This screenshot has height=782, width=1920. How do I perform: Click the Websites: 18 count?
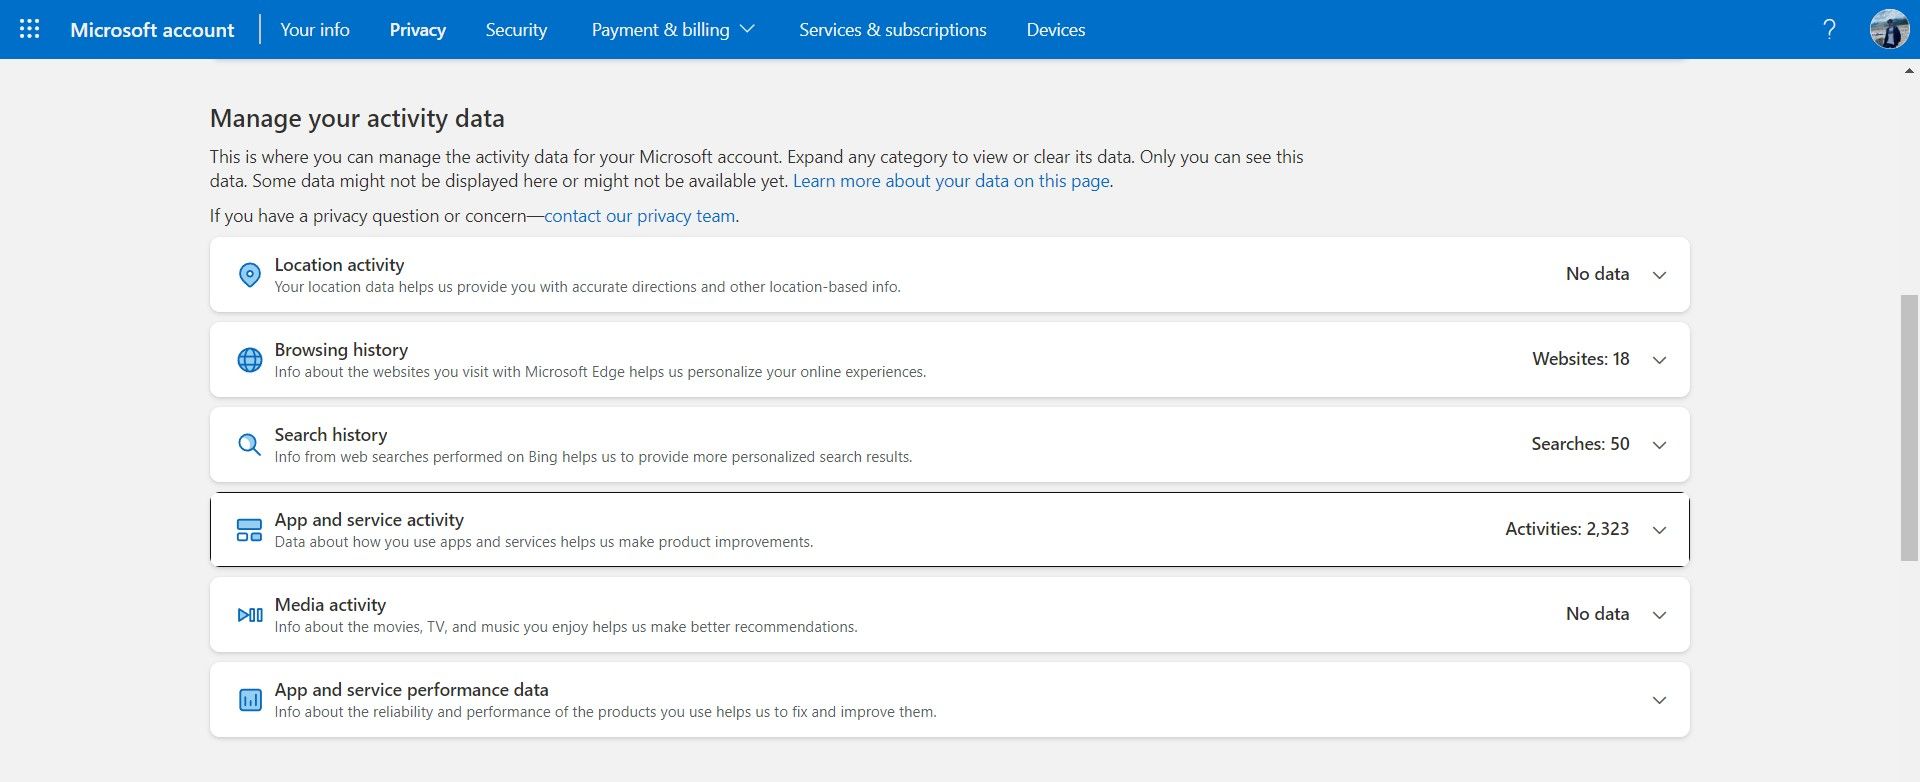pyautogui.click(x=1580, y=358)
